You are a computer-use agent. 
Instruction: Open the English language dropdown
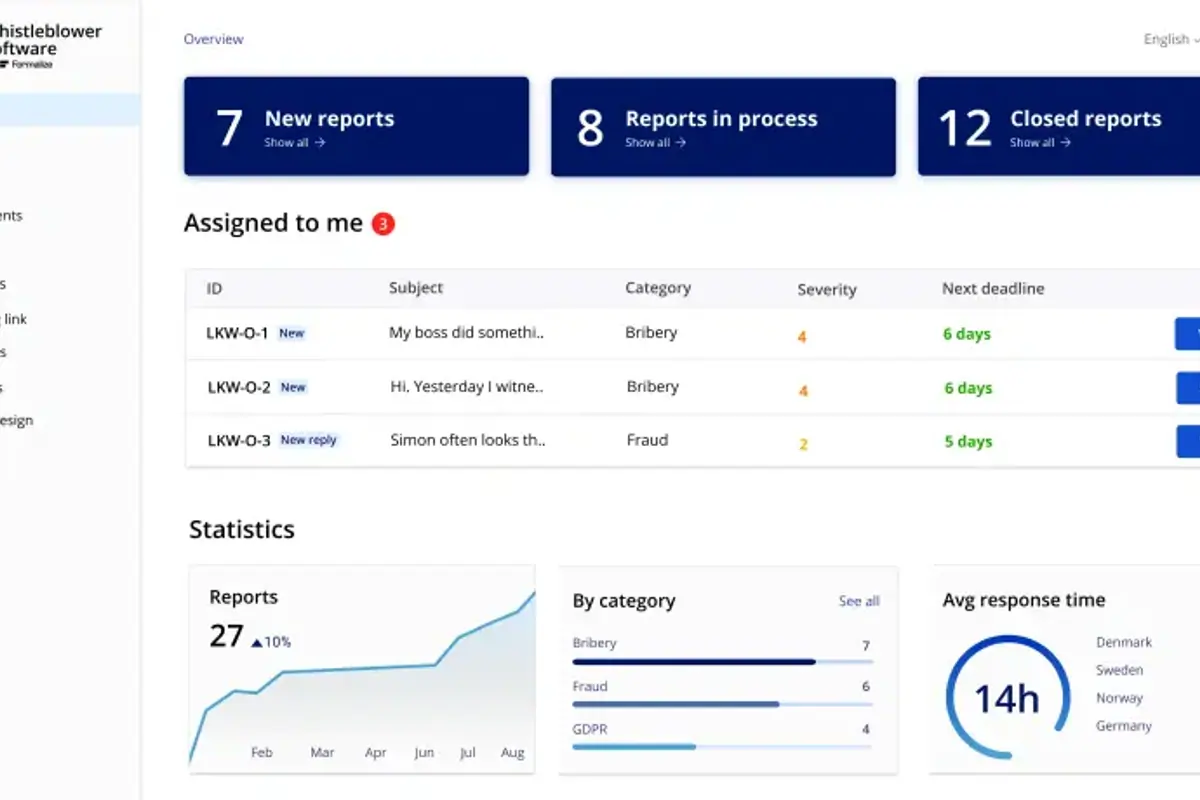click(x=1170, y=40)
